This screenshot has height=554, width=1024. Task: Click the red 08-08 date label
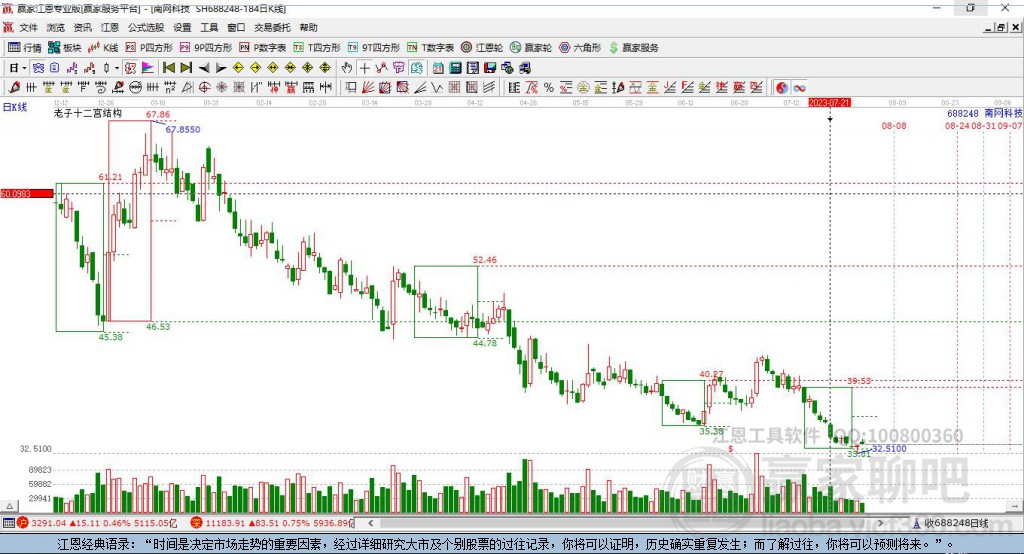click(x=893, y=125)
